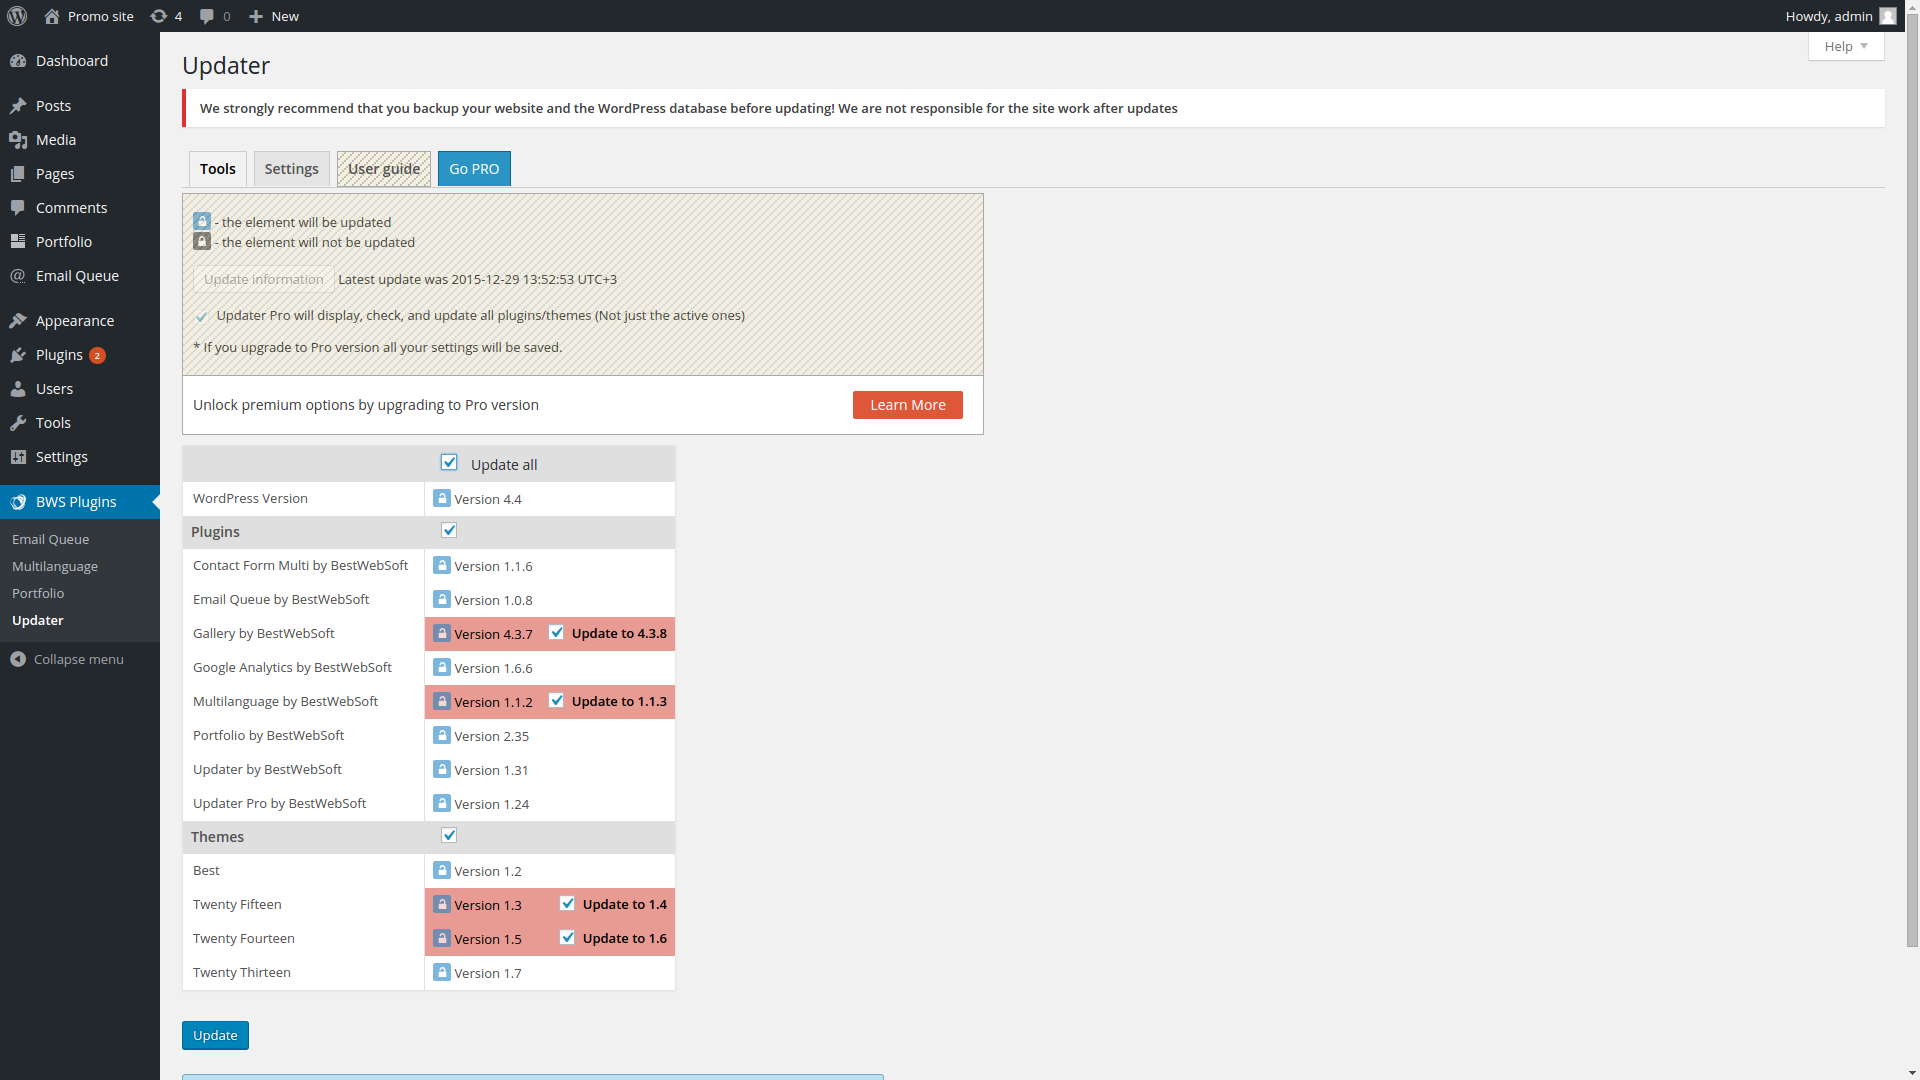Expand the Help dropdown panel
Viewport: 1920px width, 1080px height.
click(x=1845, y=46)
